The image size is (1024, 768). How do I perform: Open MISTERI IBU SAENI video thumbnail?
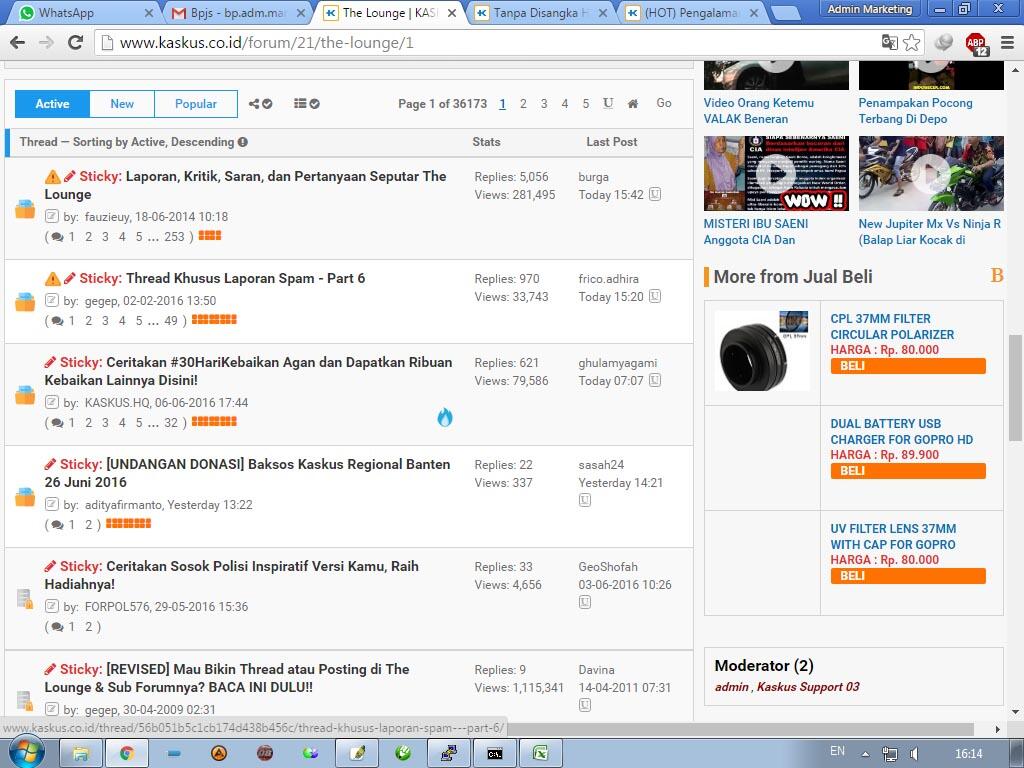[776, 173]
